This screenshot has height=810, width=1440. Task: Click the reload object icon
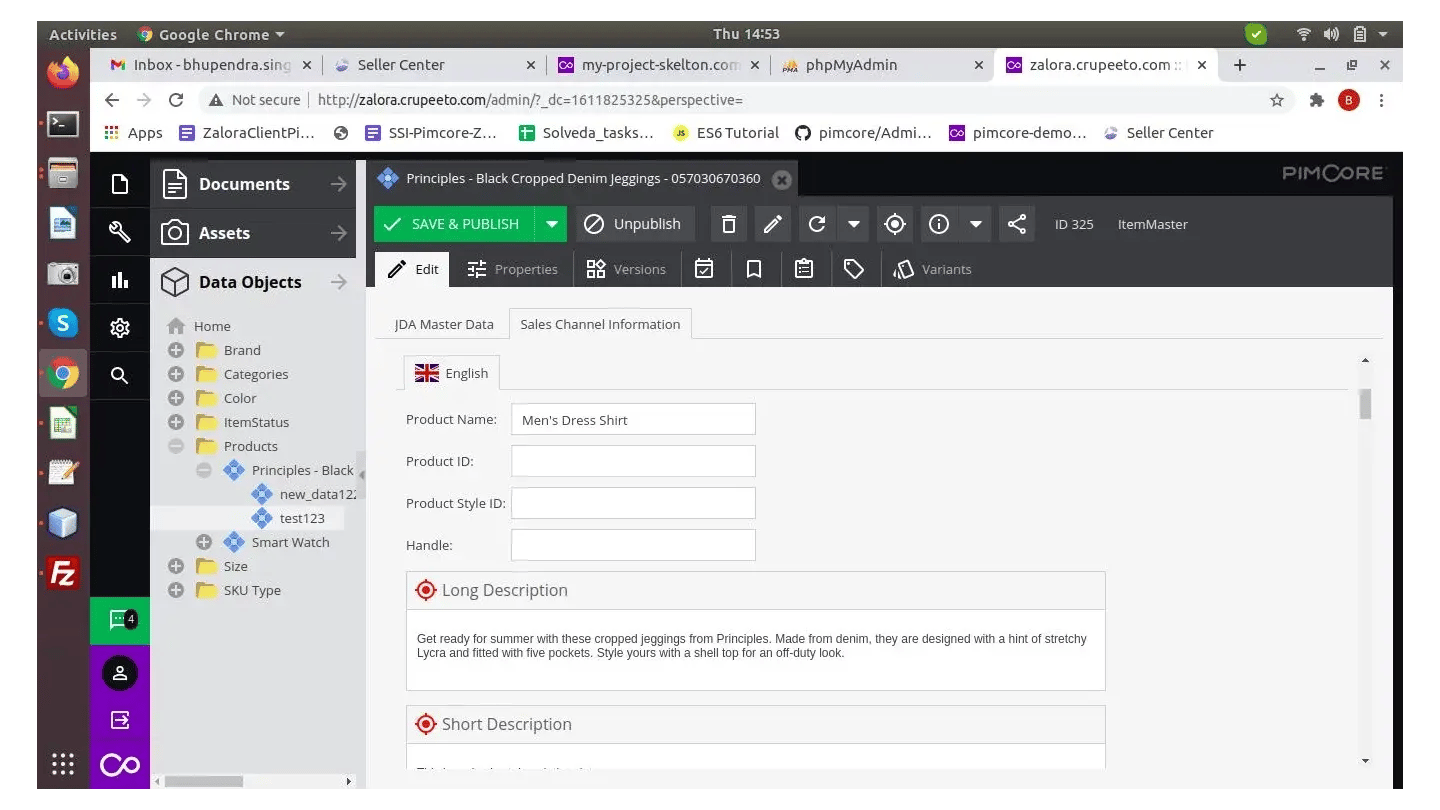click(817, 224)
